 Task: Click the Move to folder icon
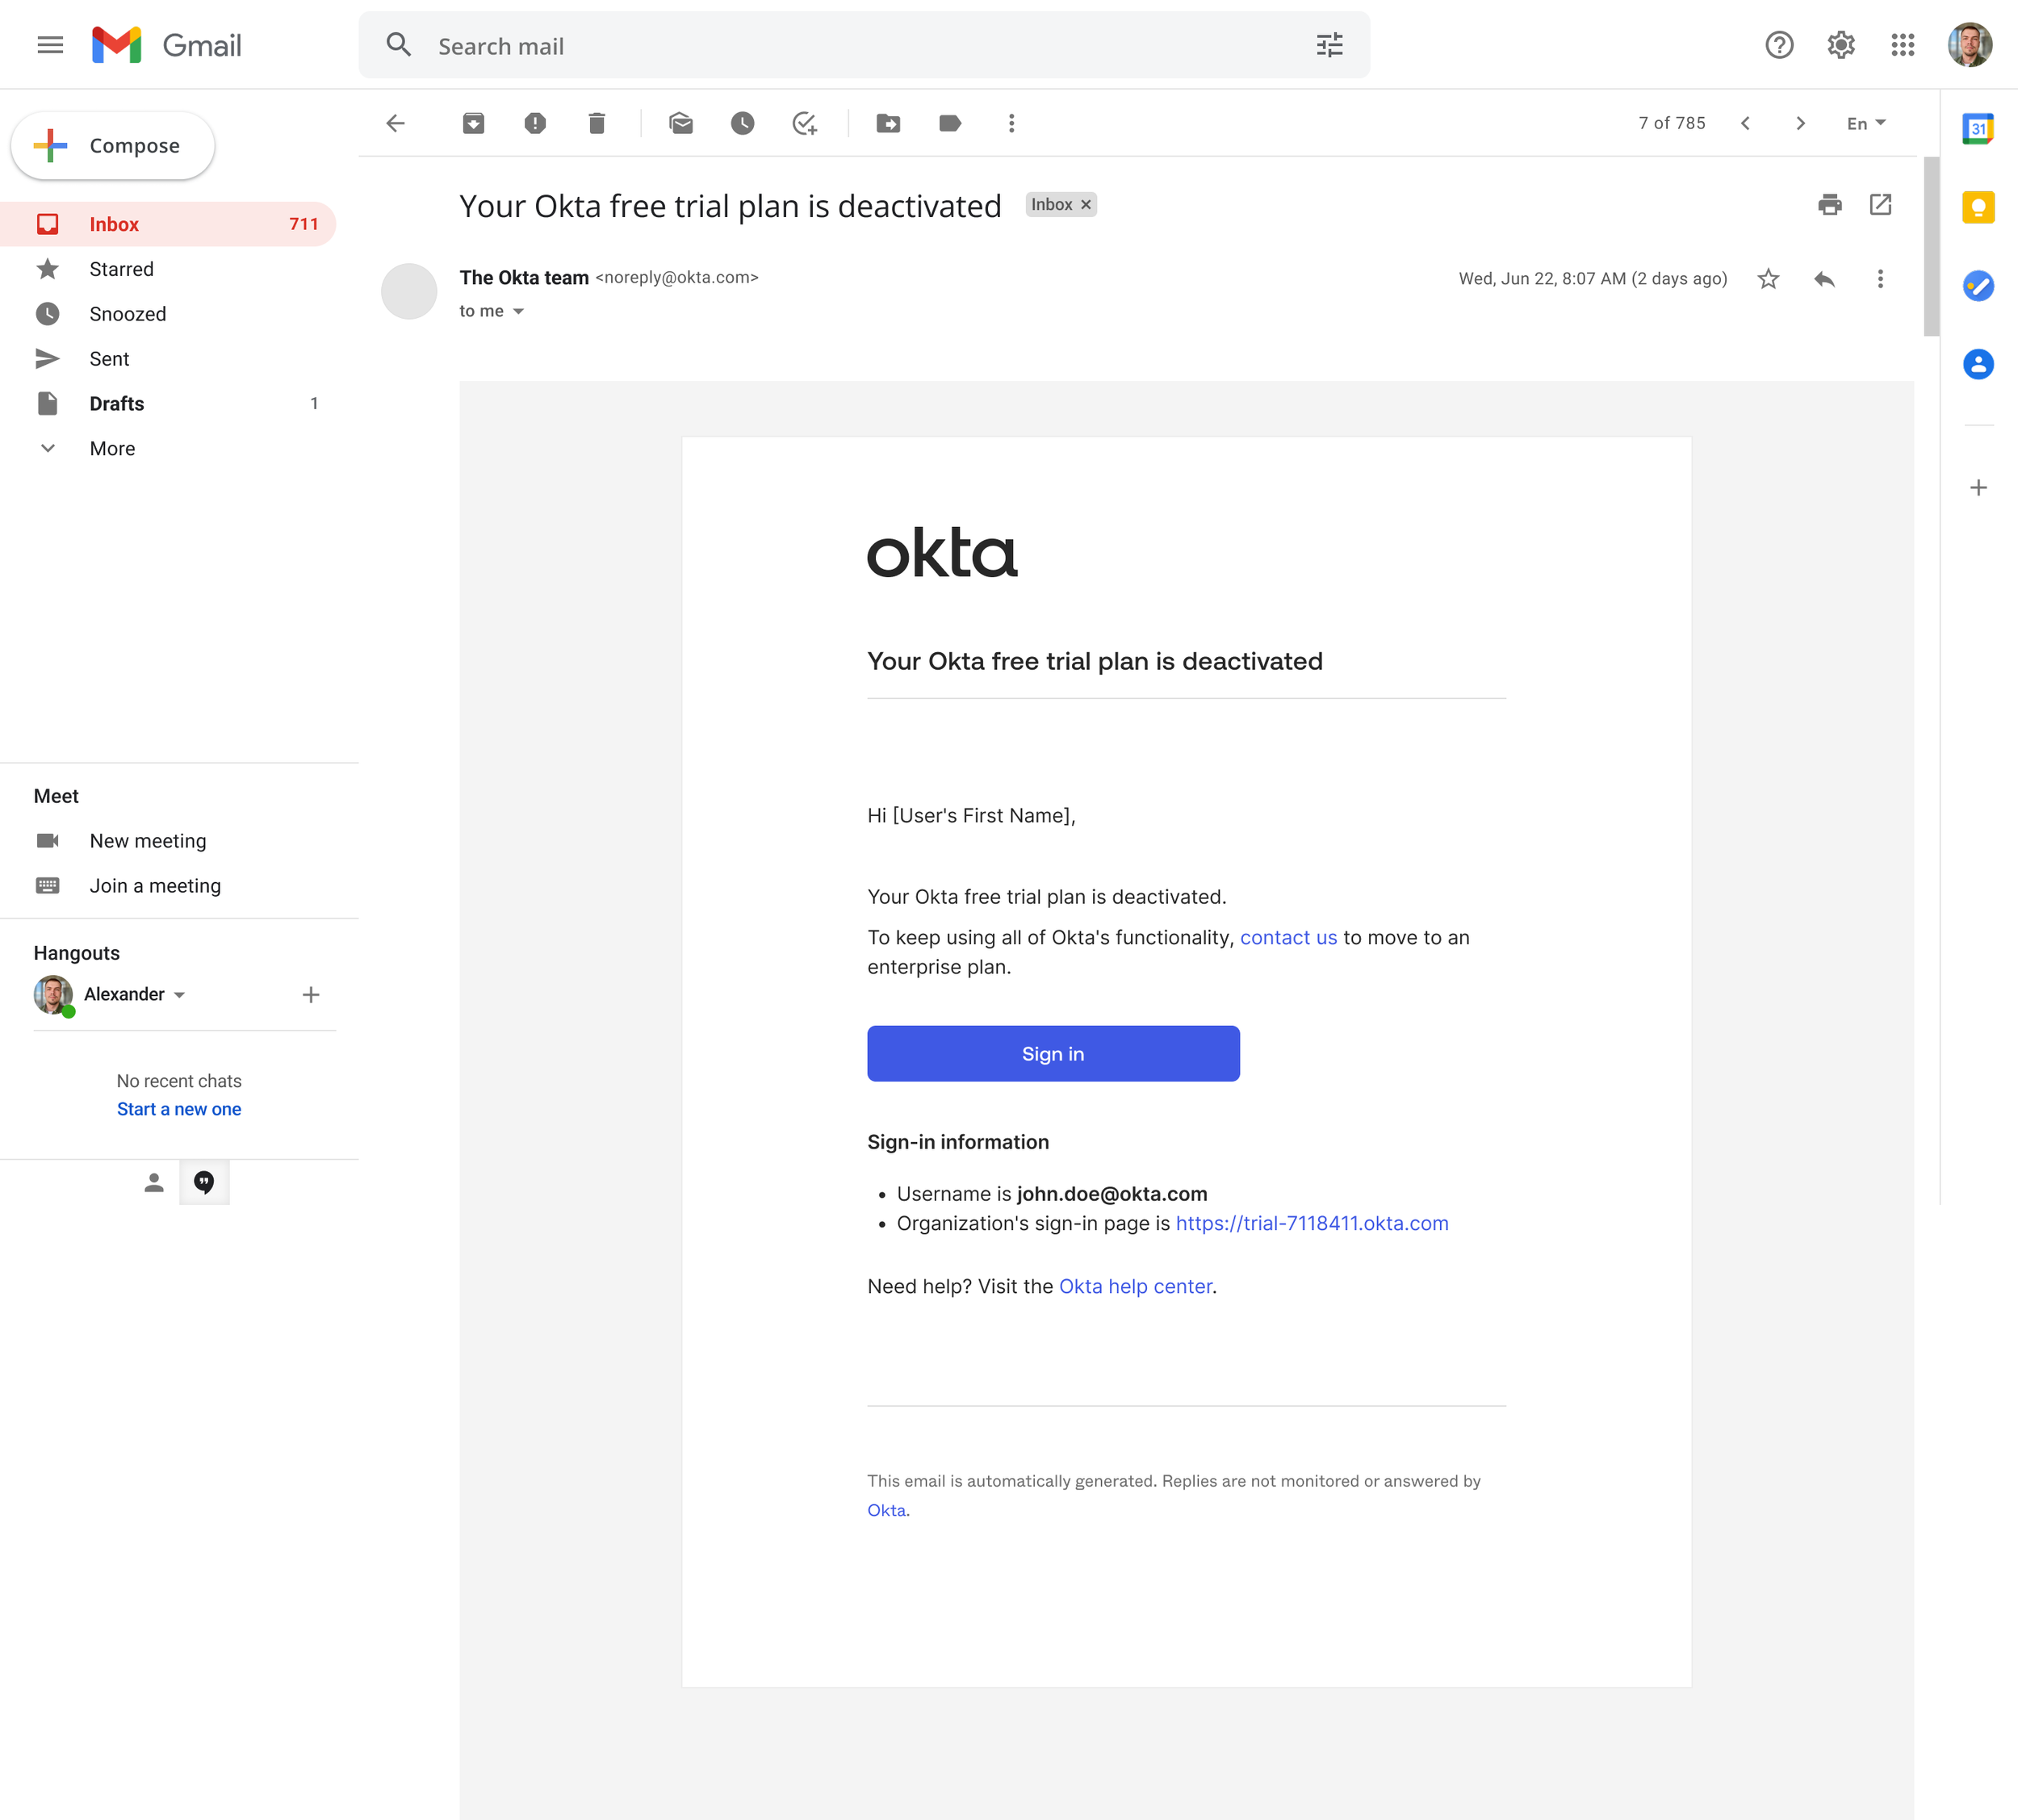(888, 123)
